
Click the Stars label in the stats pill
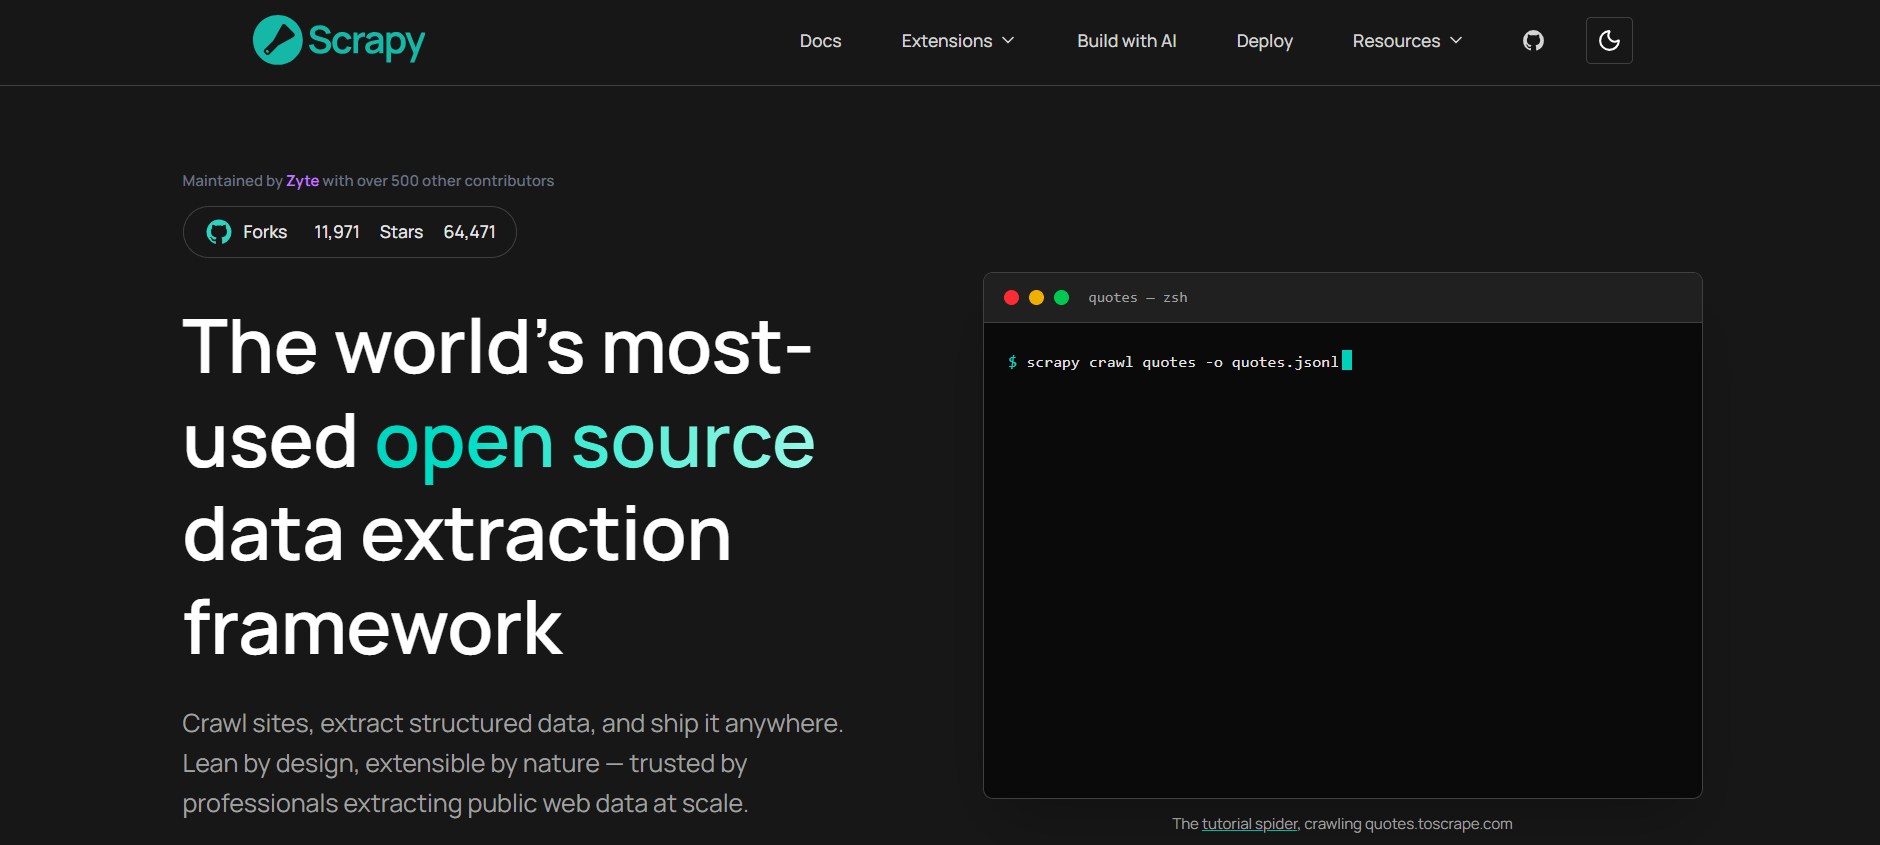(401, 232)
